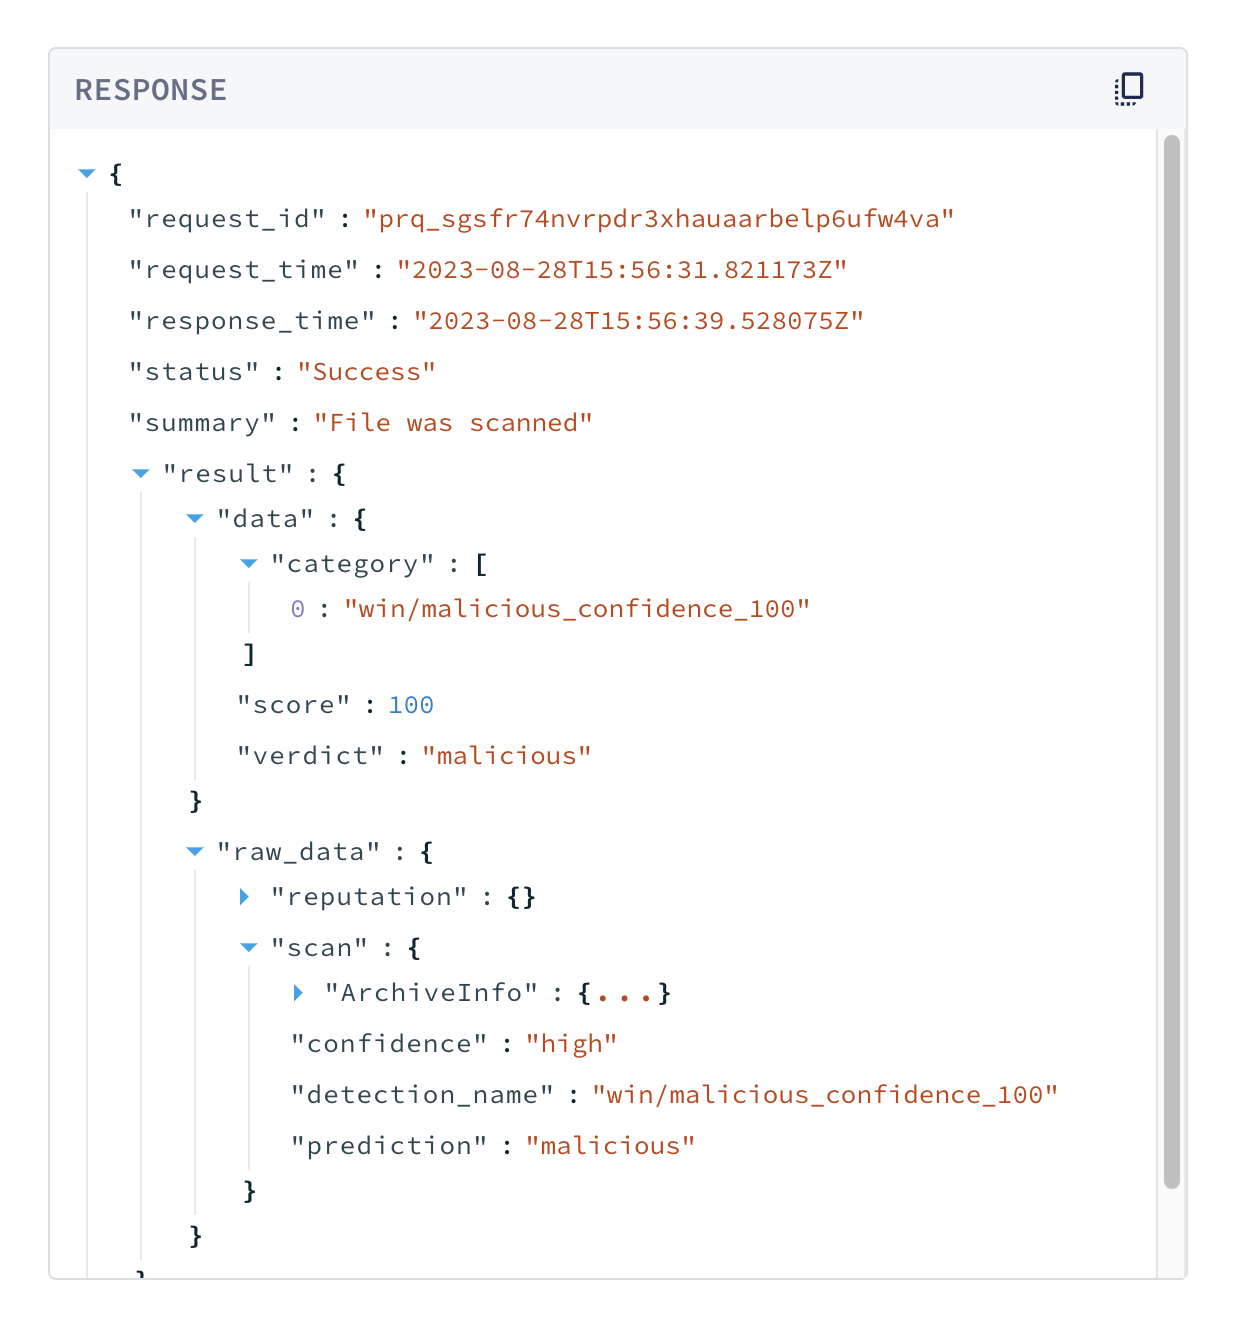Collapse the "raw_data" node

(x=195, y=852)
